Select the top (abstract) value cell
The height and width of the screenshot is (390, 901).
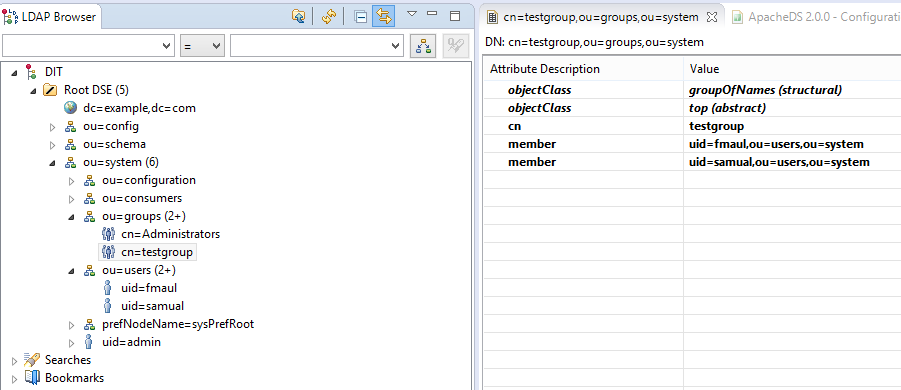click(x=792, y=108)
